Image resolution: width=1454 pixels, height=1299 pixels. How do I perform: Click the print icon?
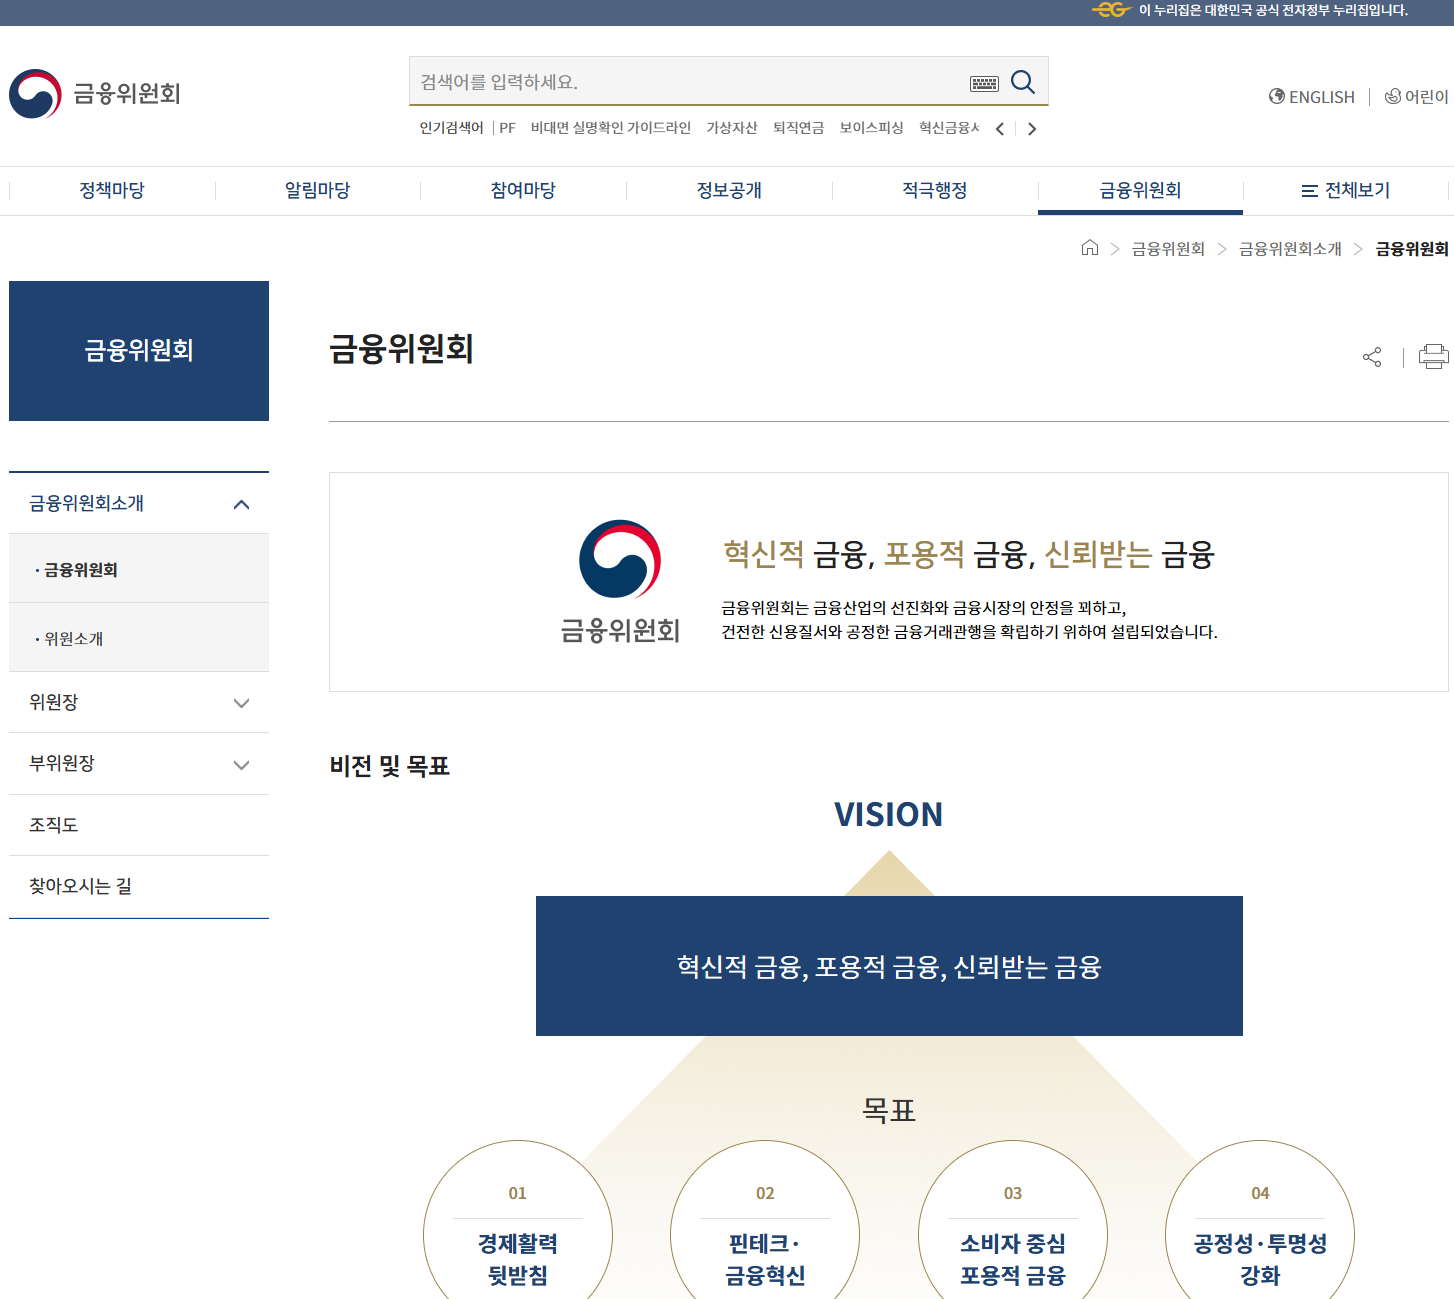1434,357
